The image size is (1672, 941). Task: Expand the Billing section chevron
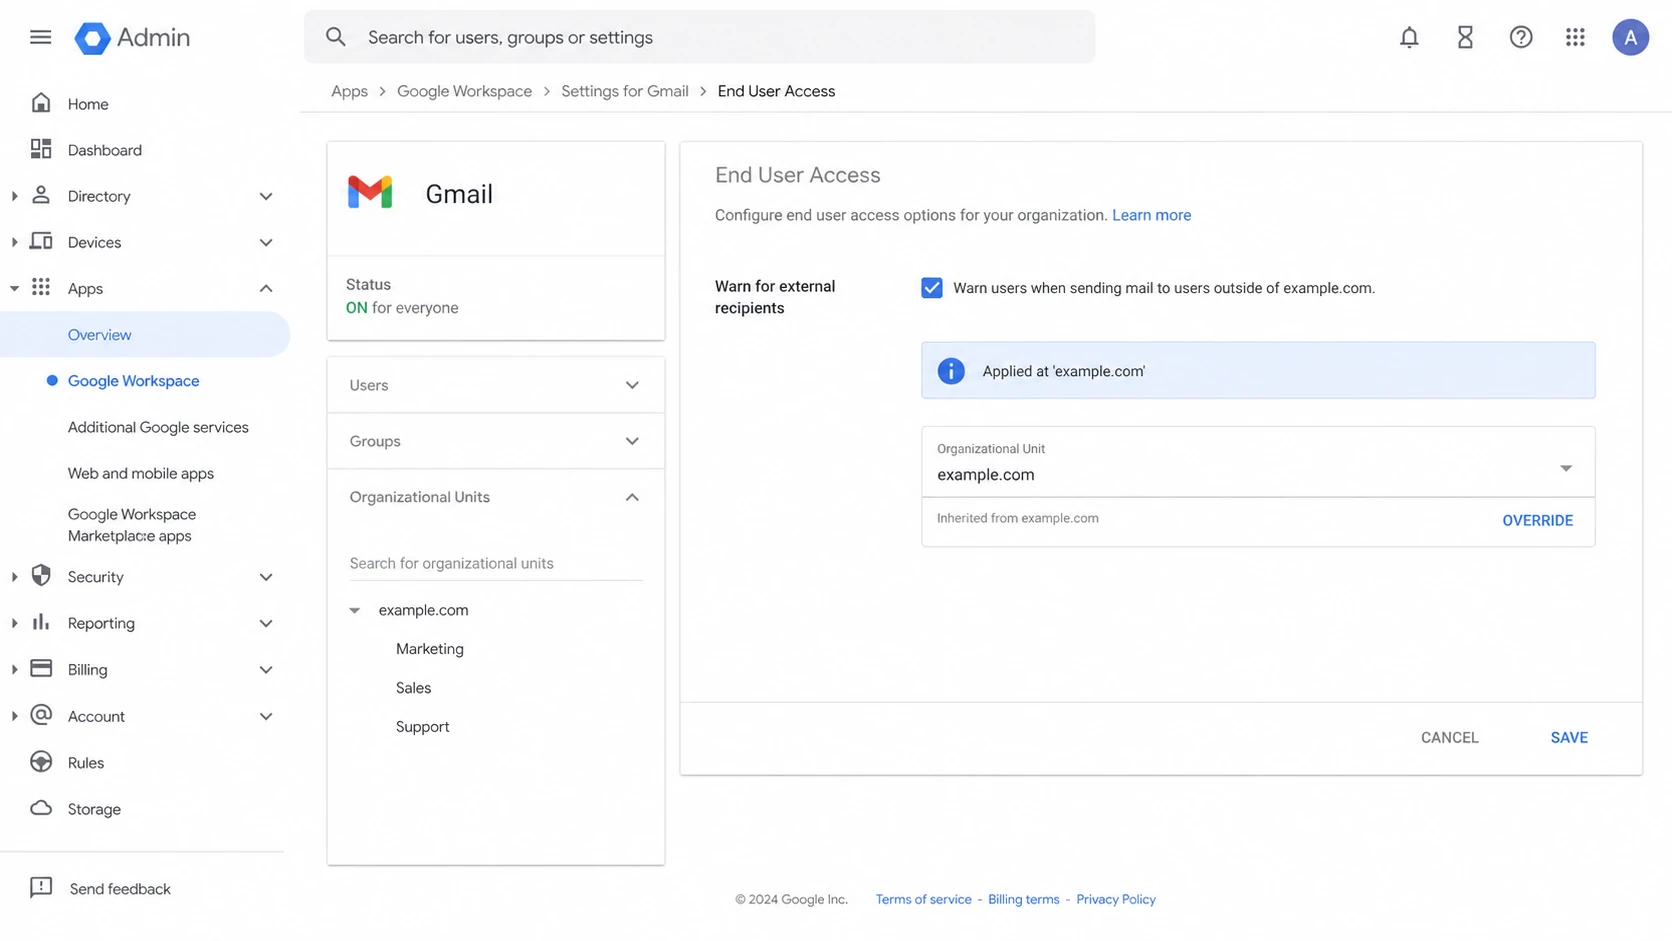(x=266, y=670)
